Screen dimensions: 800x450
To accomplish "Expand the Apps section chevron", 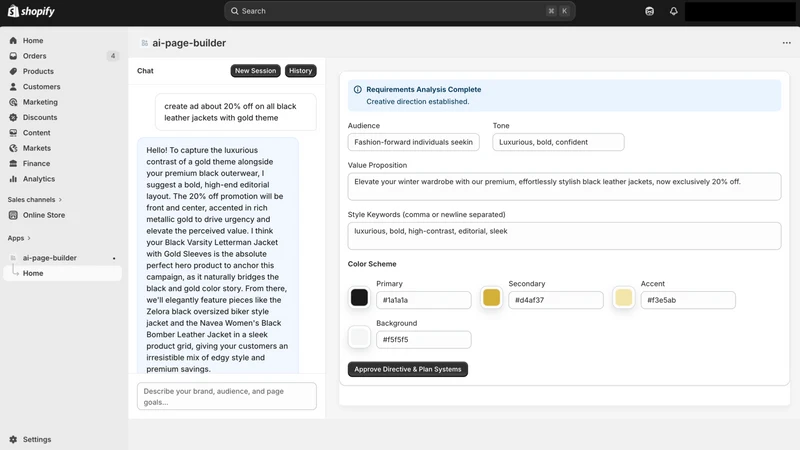I will click(x=29, y=238).
